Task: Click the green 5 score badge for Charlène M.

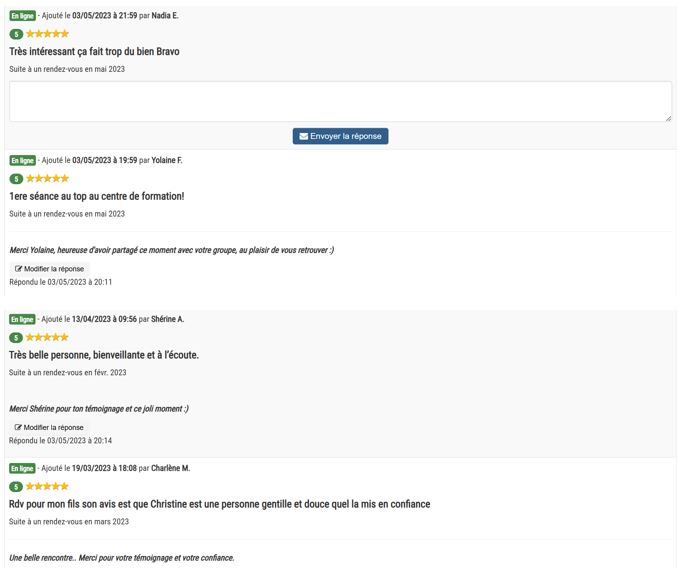Action: (x=16, y=487)
